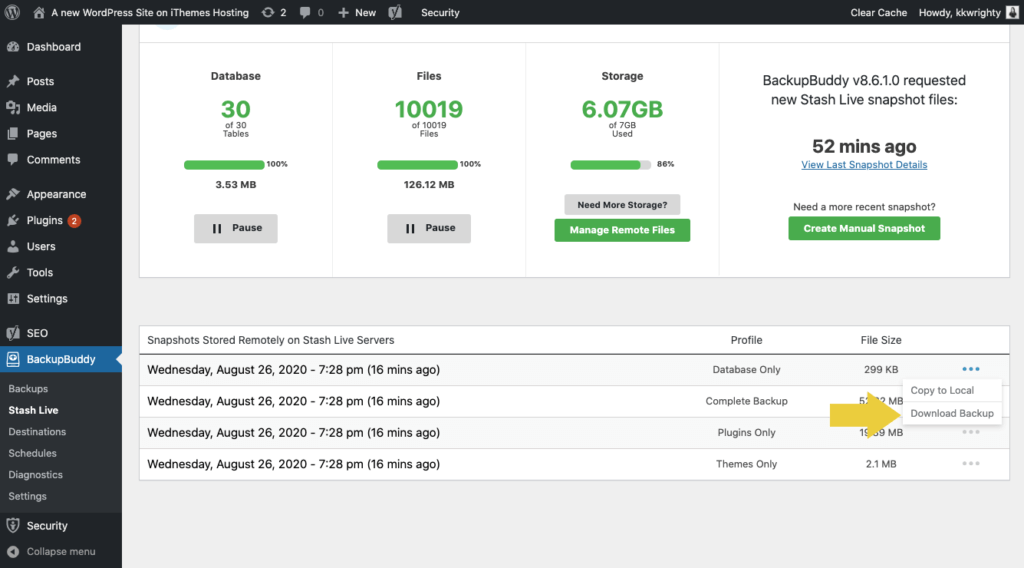Click the Pages icon in sidebar
Image resolution: width=1024 pixels, height=568 pixels.
[x=13, y=134]
